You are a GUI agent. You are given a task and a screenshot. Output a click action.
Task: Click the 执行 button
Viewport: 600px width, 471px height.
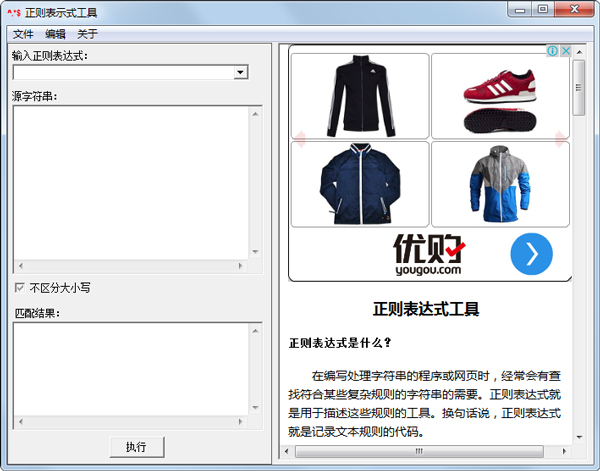tap(137, 447)
